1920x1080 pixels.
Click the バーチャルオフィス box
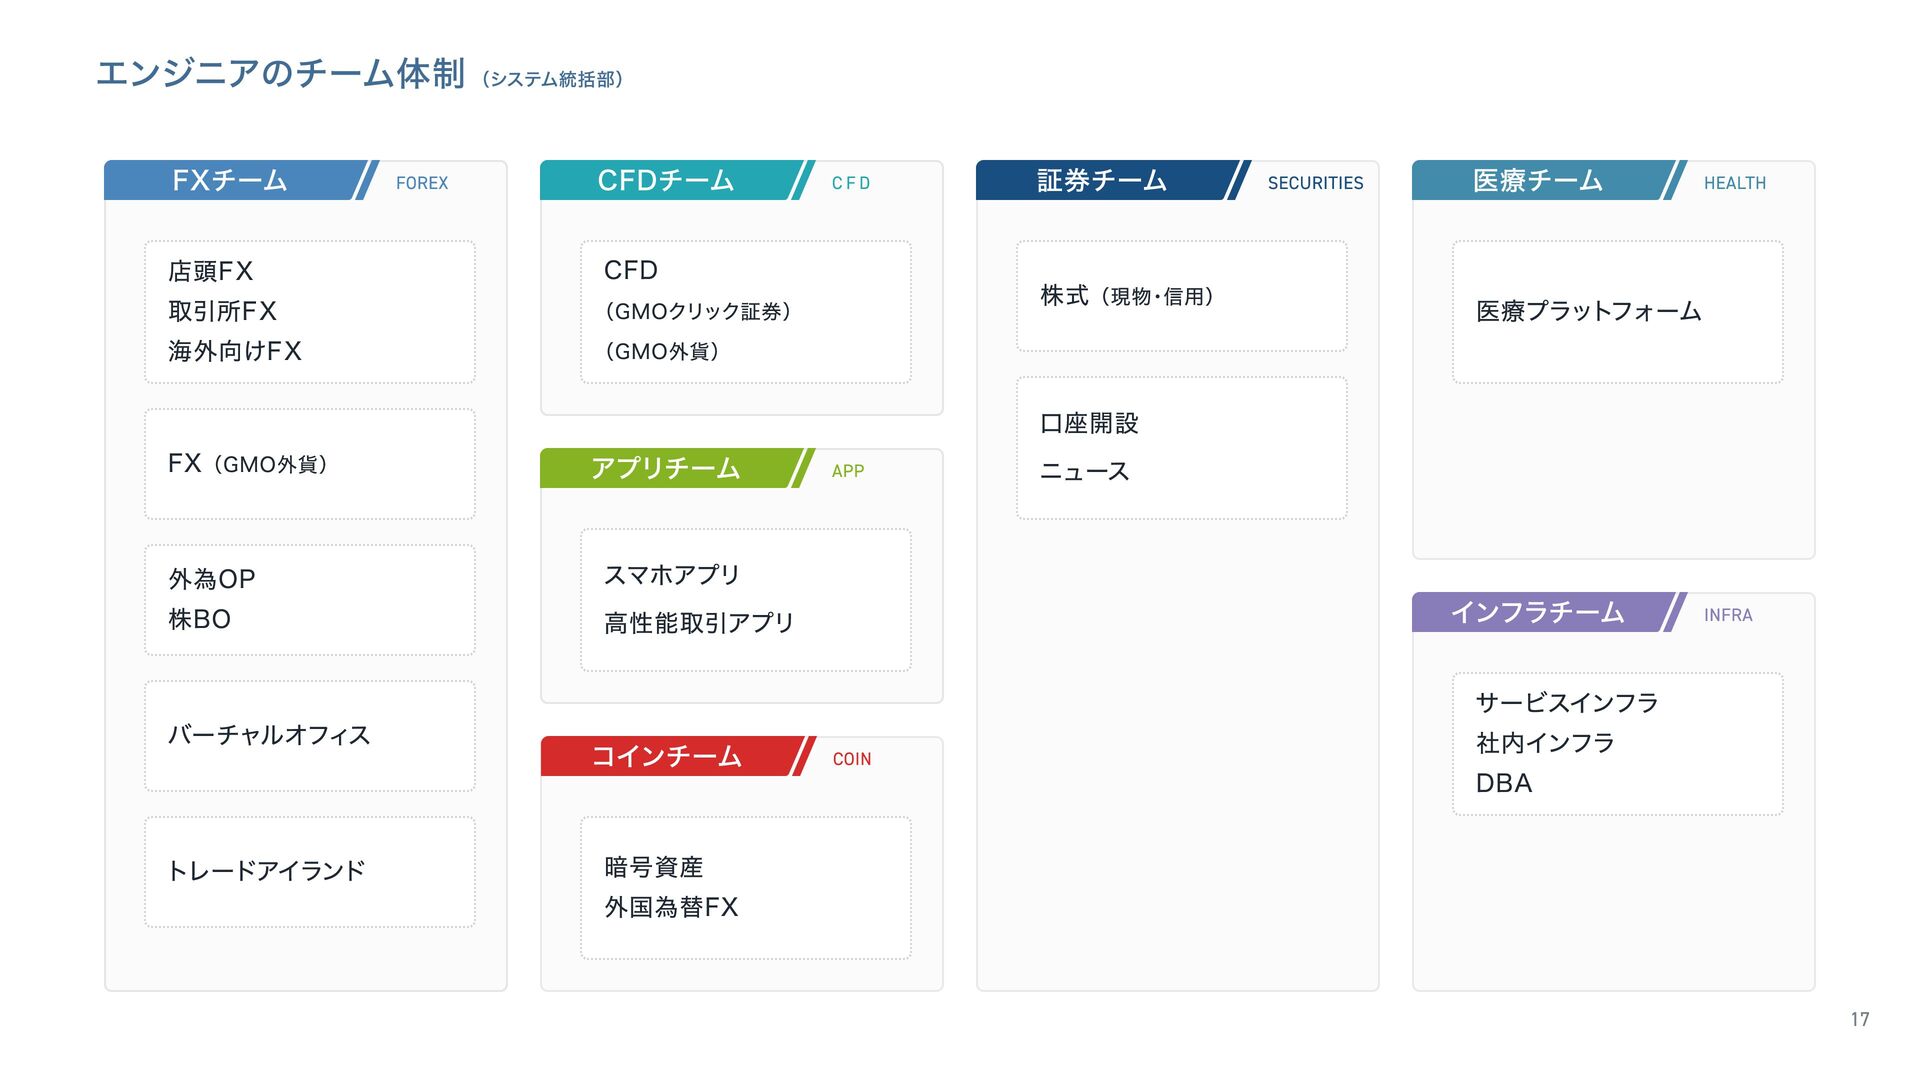(309, 736)
